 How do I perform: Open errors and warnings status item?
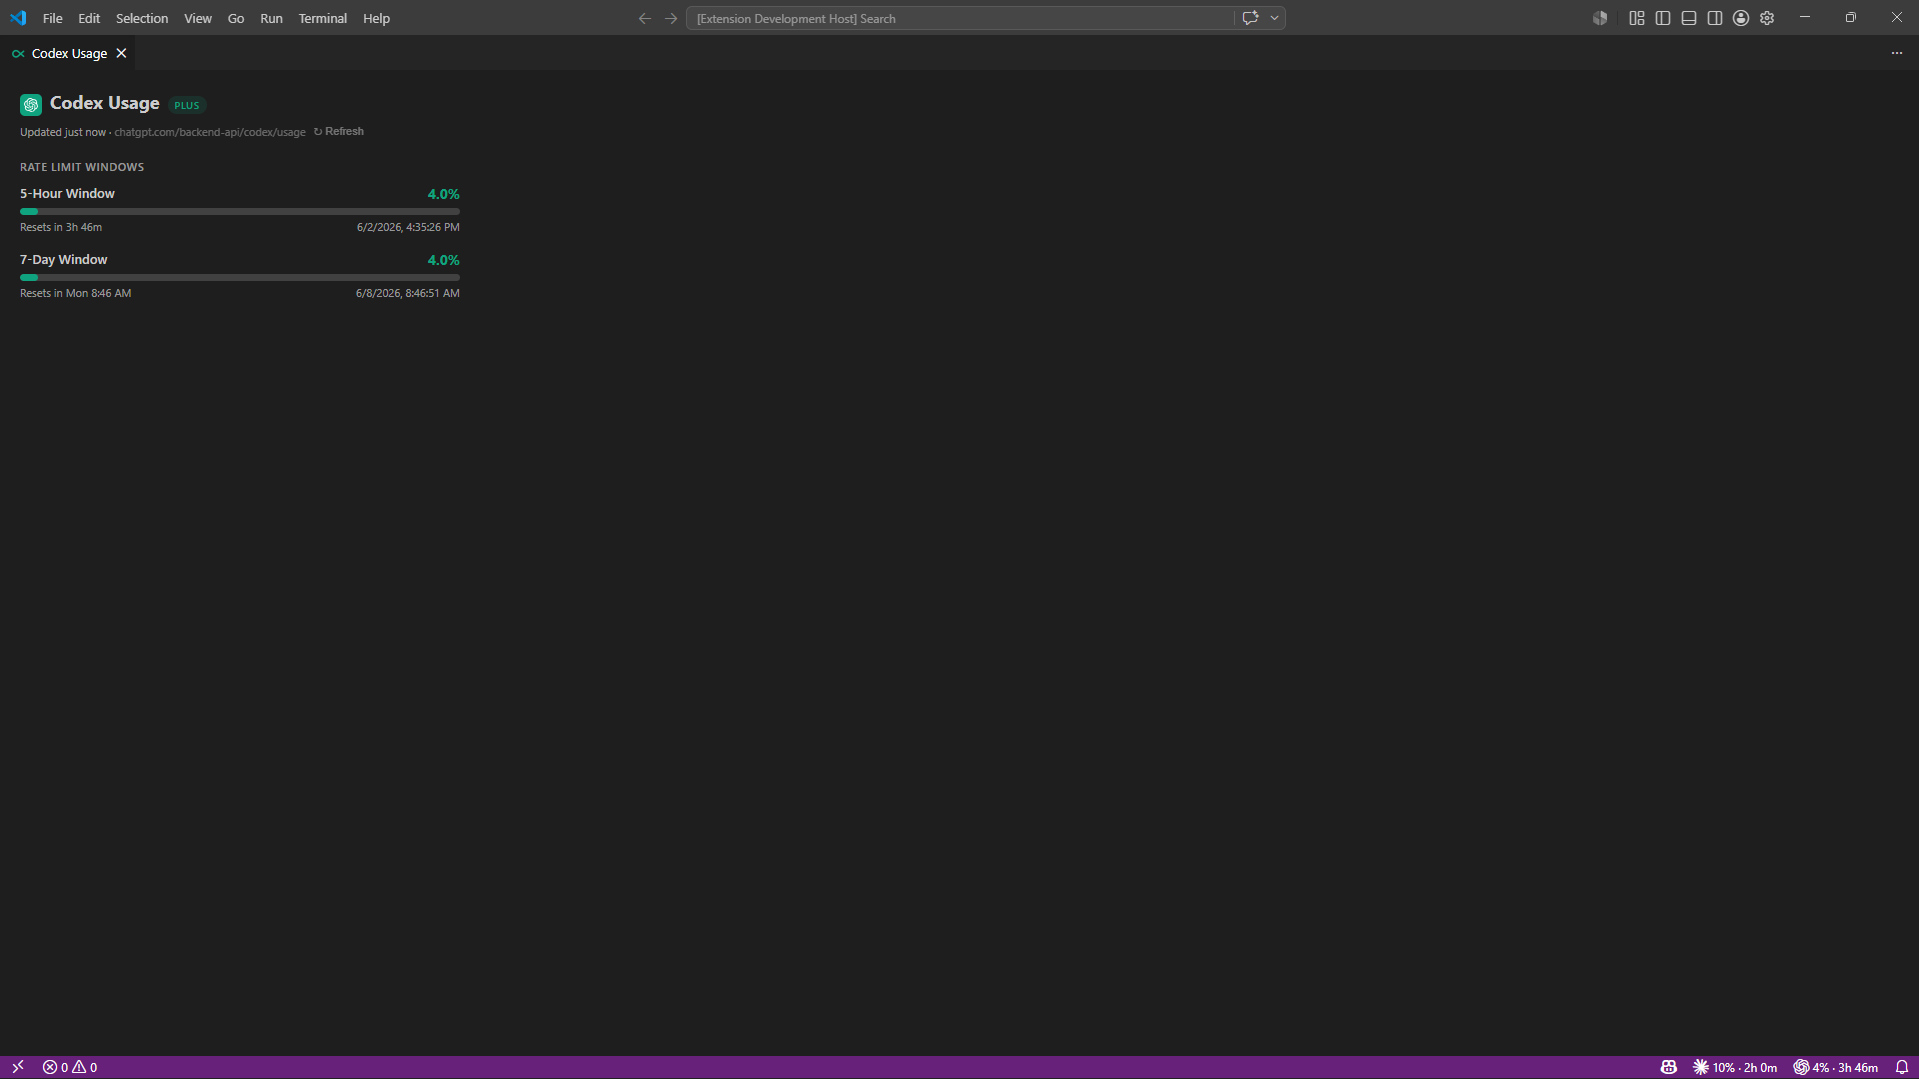click(70, 1067)
